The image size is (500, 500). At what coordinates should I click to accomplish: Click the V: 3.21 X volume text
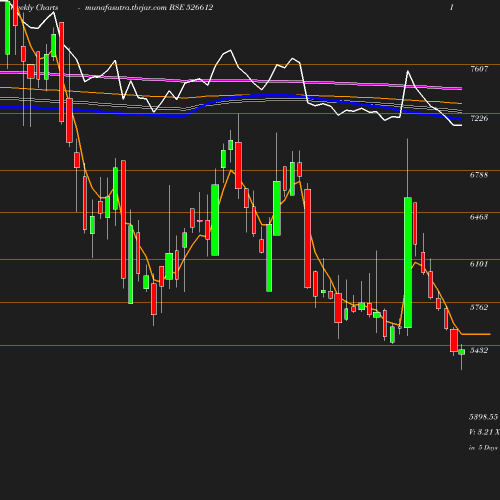point(484,432)
